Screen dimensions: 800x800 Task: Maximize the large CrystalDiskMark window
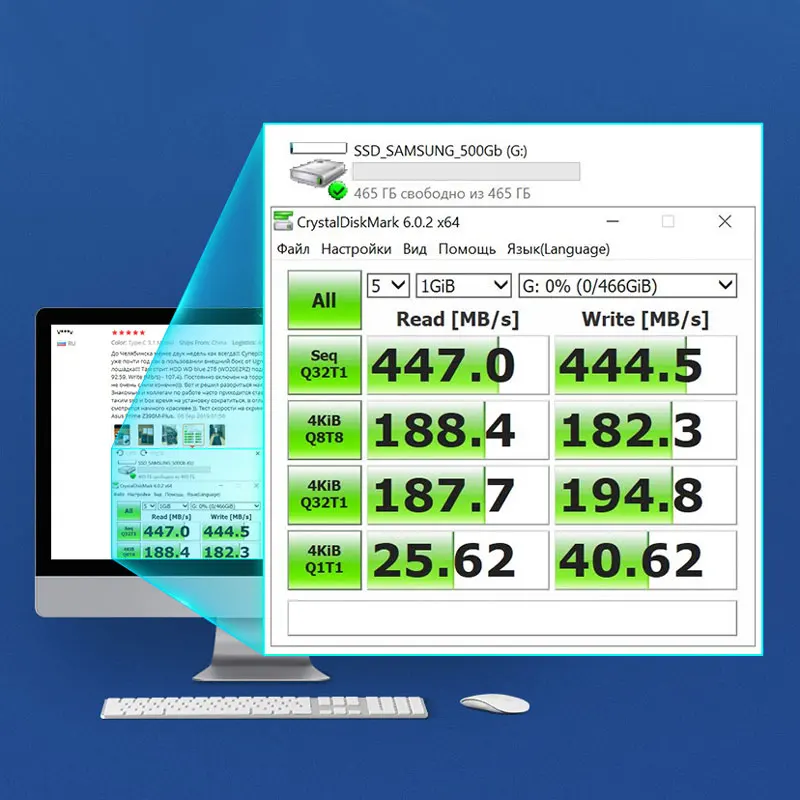point(668,221)
